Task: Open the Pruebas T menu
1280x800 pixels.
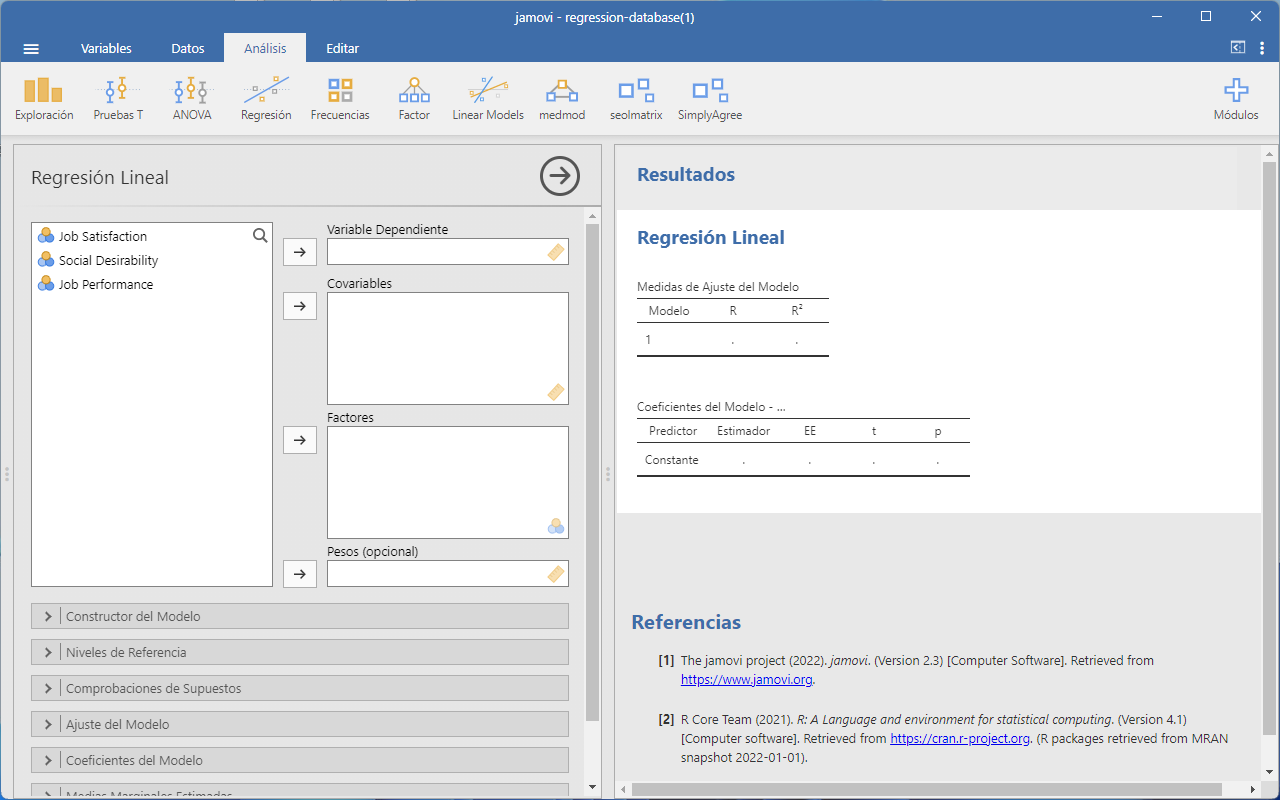Action: click(x=118, y=99)
